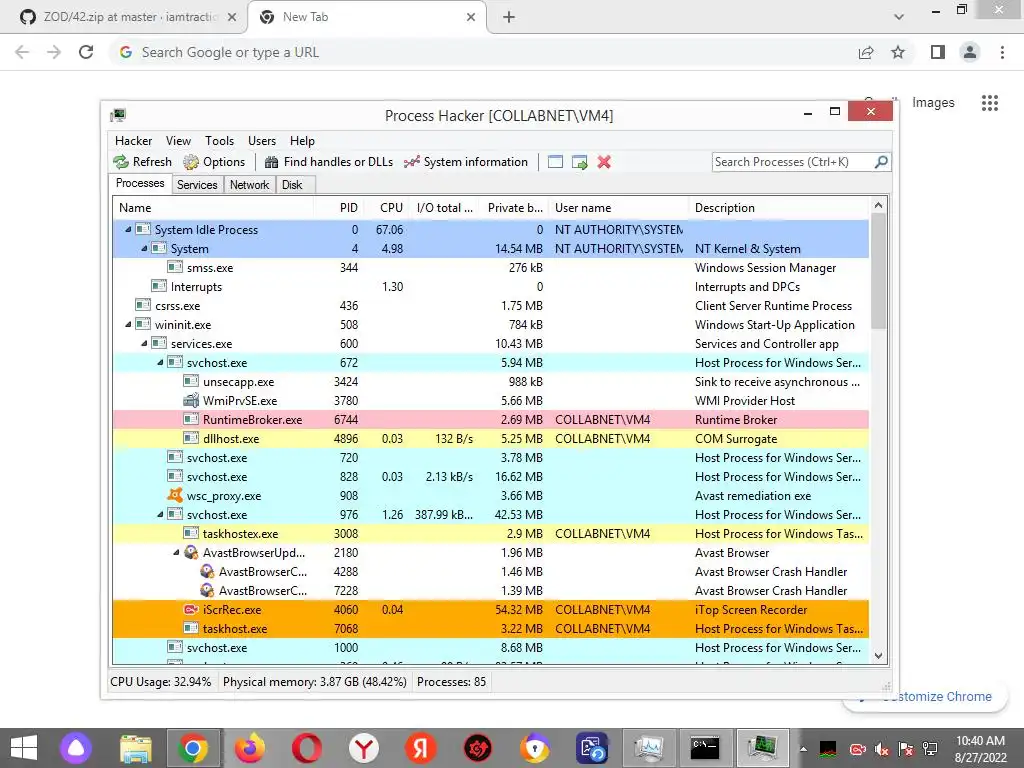Click muted volume tray icon
The width and height of the screenshot is (1024, 768).
point(881,749)
